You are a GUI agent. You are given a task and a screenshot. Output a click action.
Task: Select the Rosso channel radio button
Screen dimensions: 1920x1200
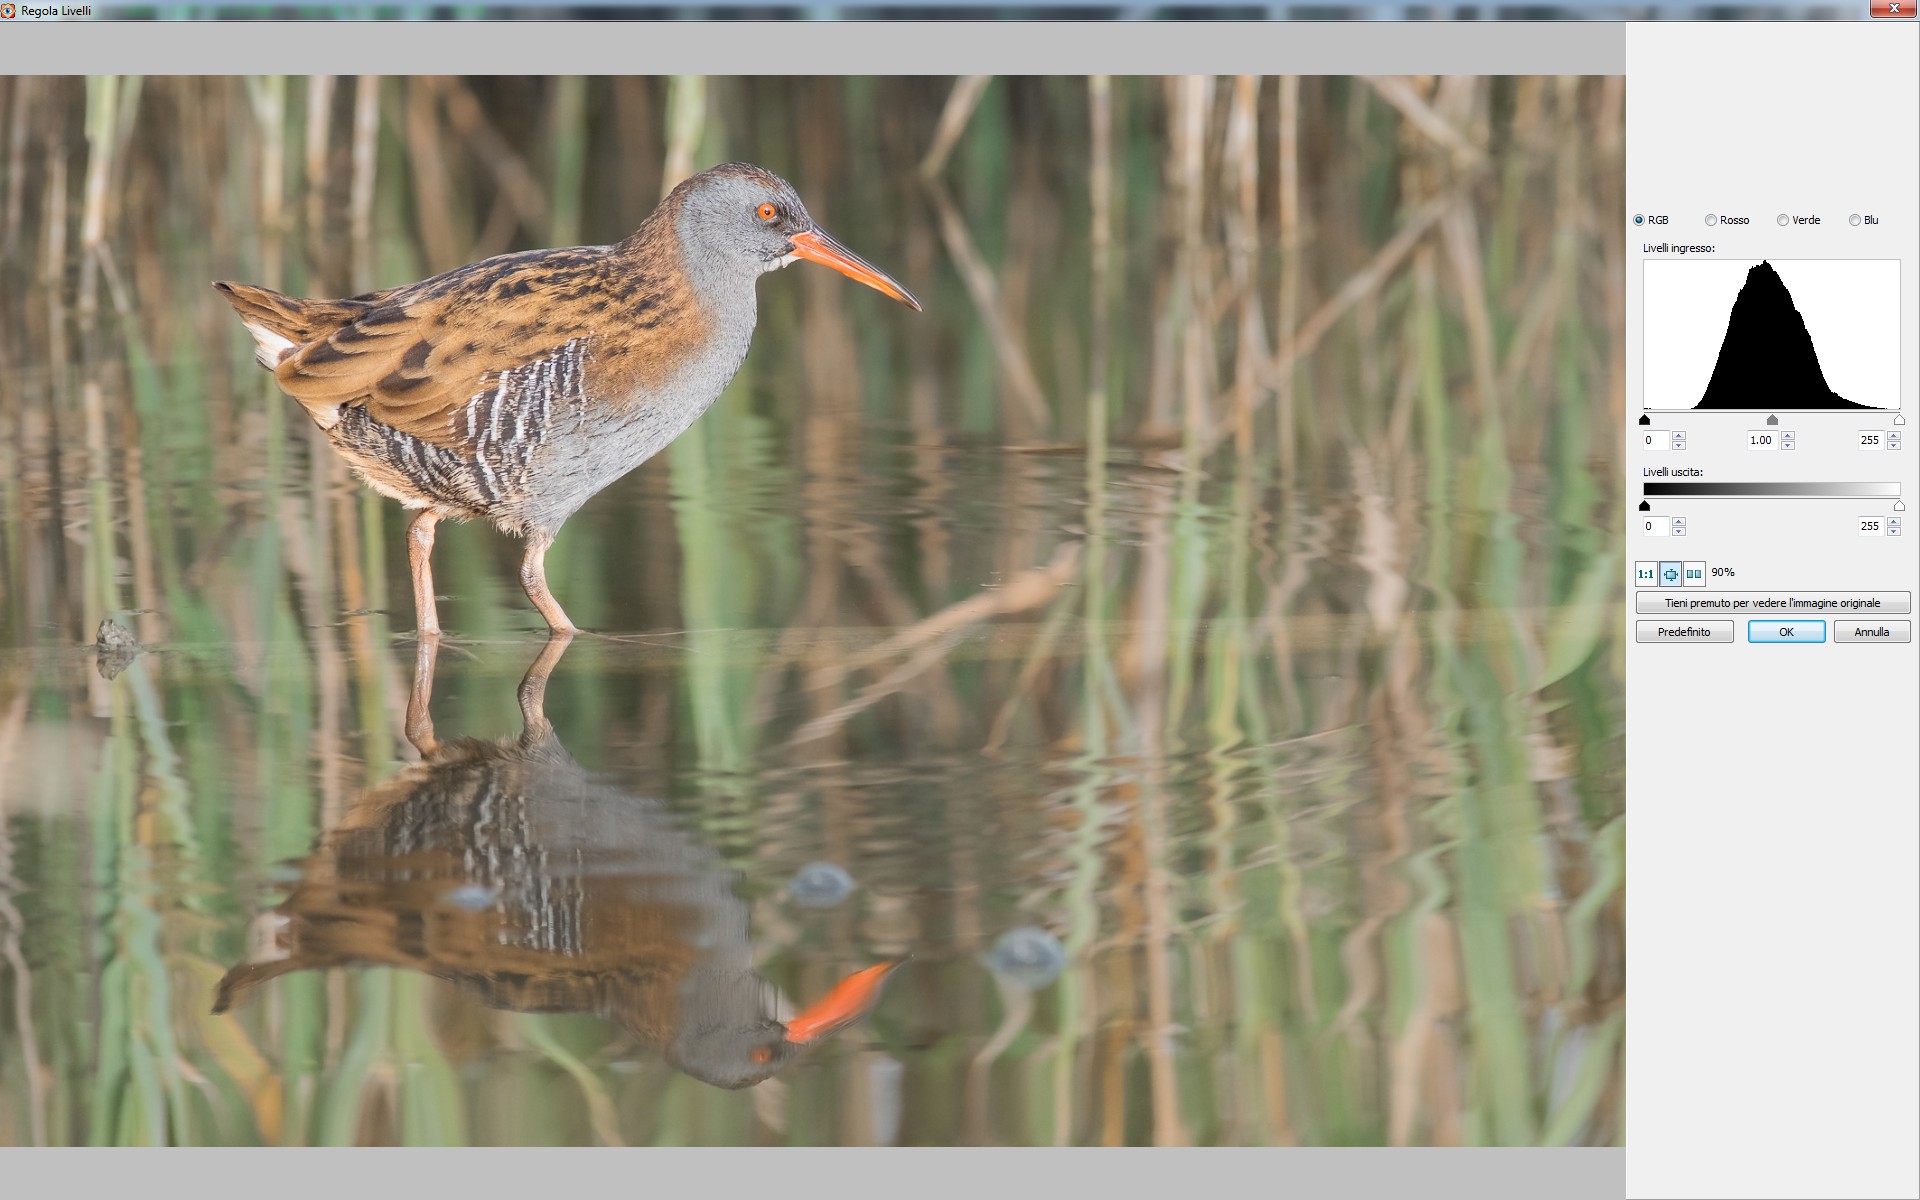click(1711, 220)
